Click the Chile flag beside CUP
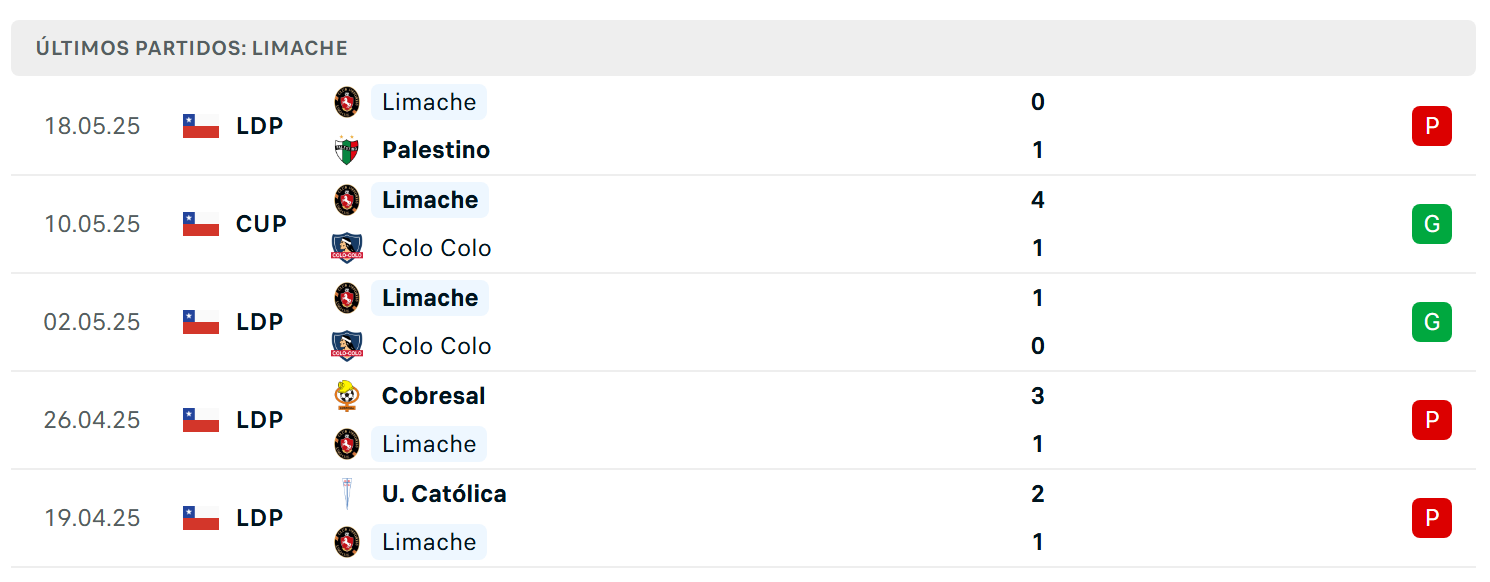 pos(201,224)
